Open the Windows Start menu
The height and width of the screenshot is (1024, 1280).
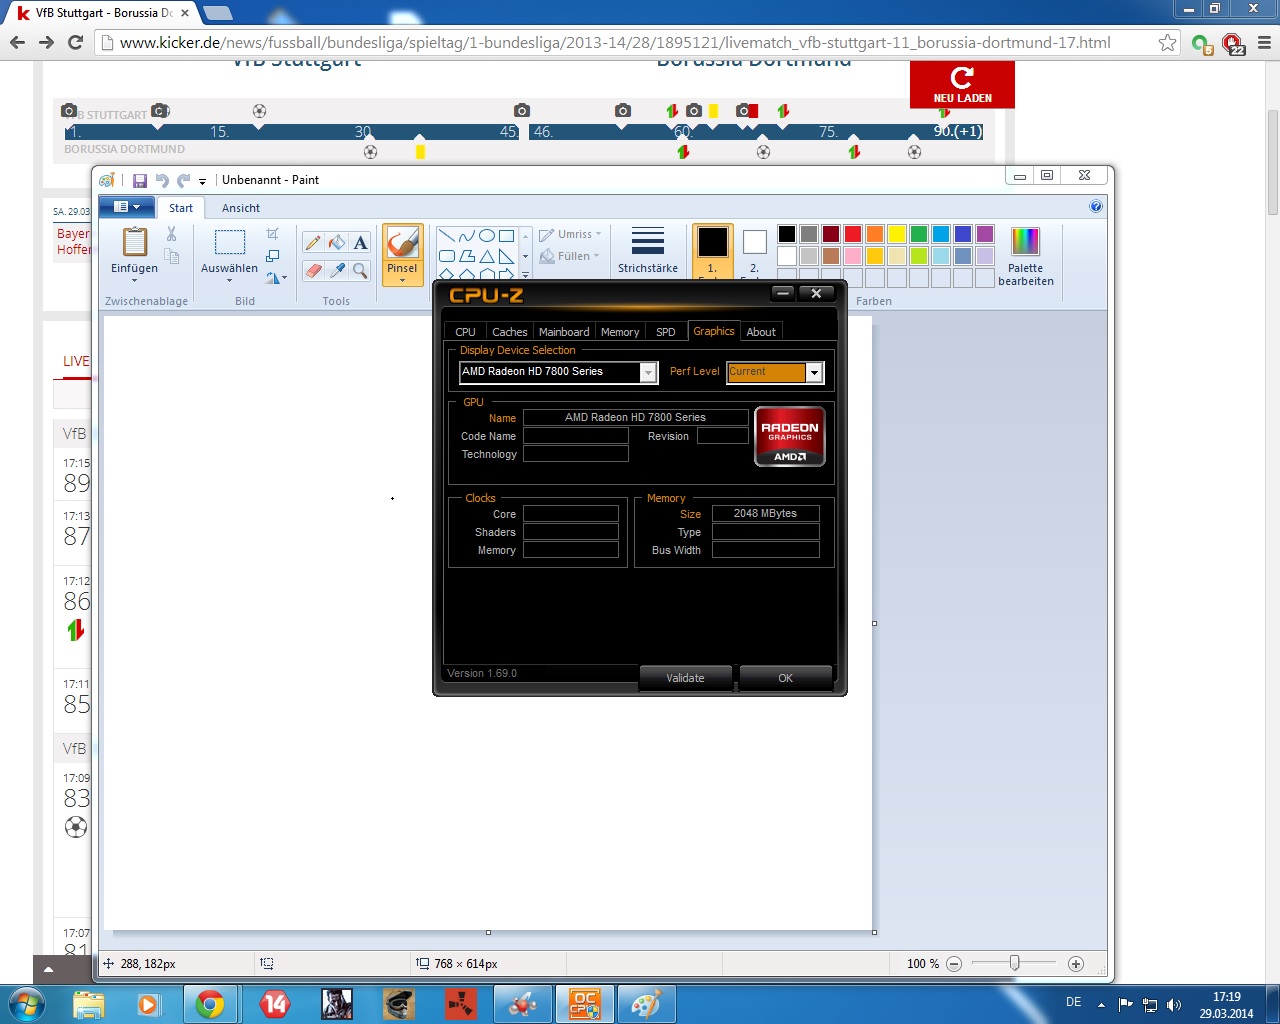27,1004
